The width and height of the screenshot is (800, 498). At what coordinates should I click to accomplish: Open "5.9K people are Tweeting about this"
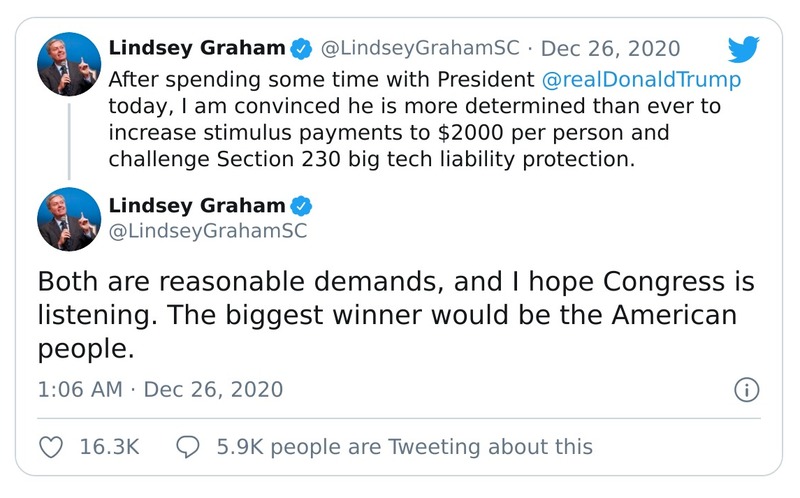pyautogui.click(x=404, y=447)
